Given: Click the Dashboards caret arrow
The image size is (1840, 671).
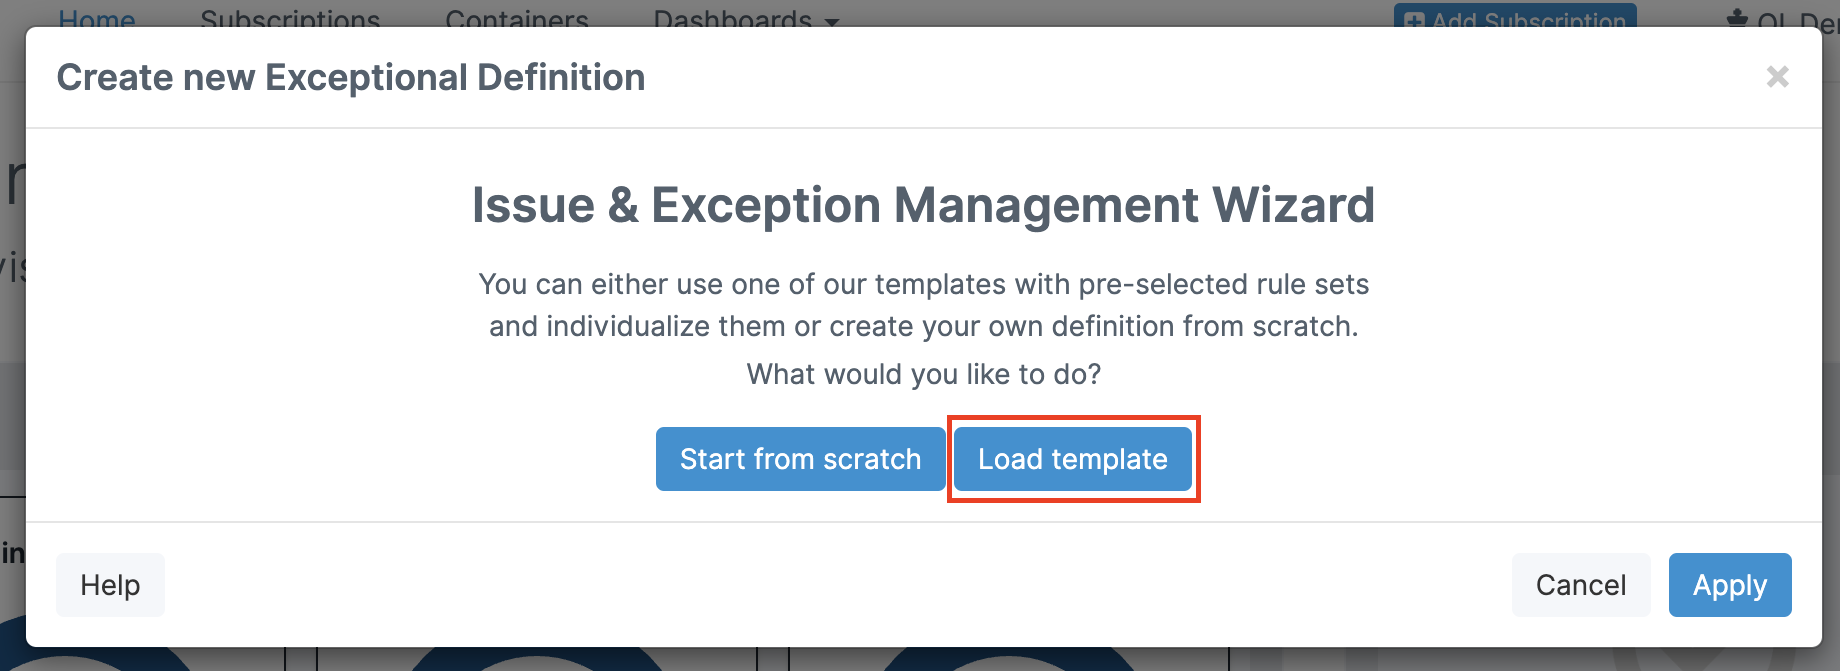Looking at the screenshot, I should click(832, 21).
